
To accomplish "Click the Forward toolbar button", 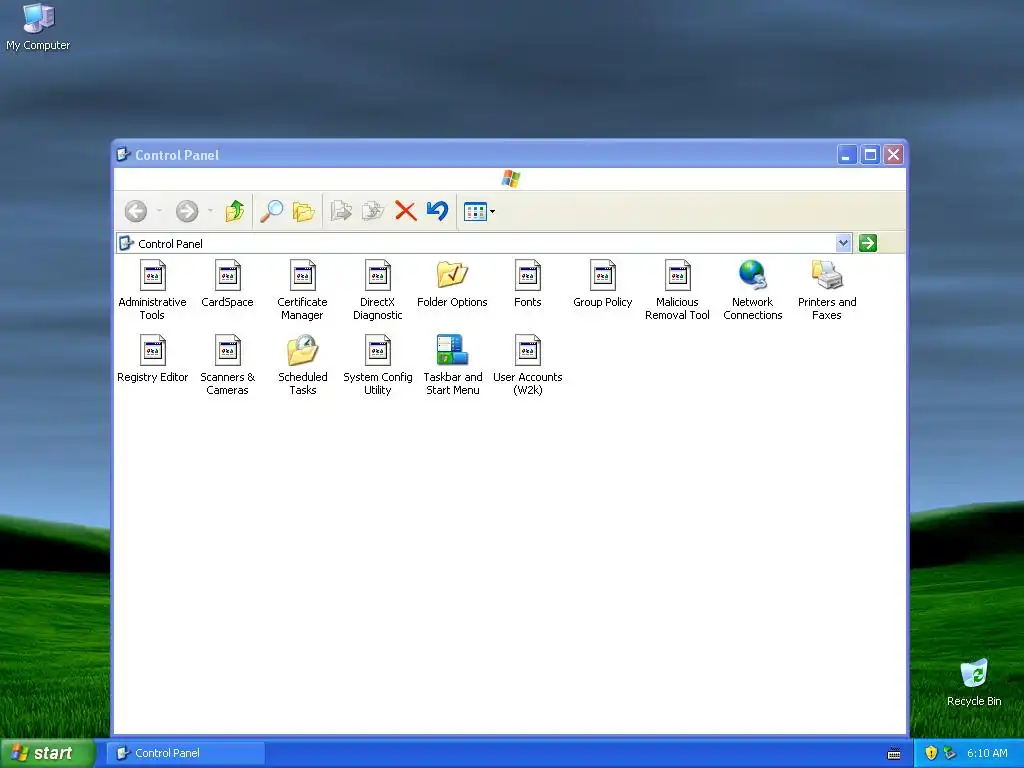I will 187,211.
